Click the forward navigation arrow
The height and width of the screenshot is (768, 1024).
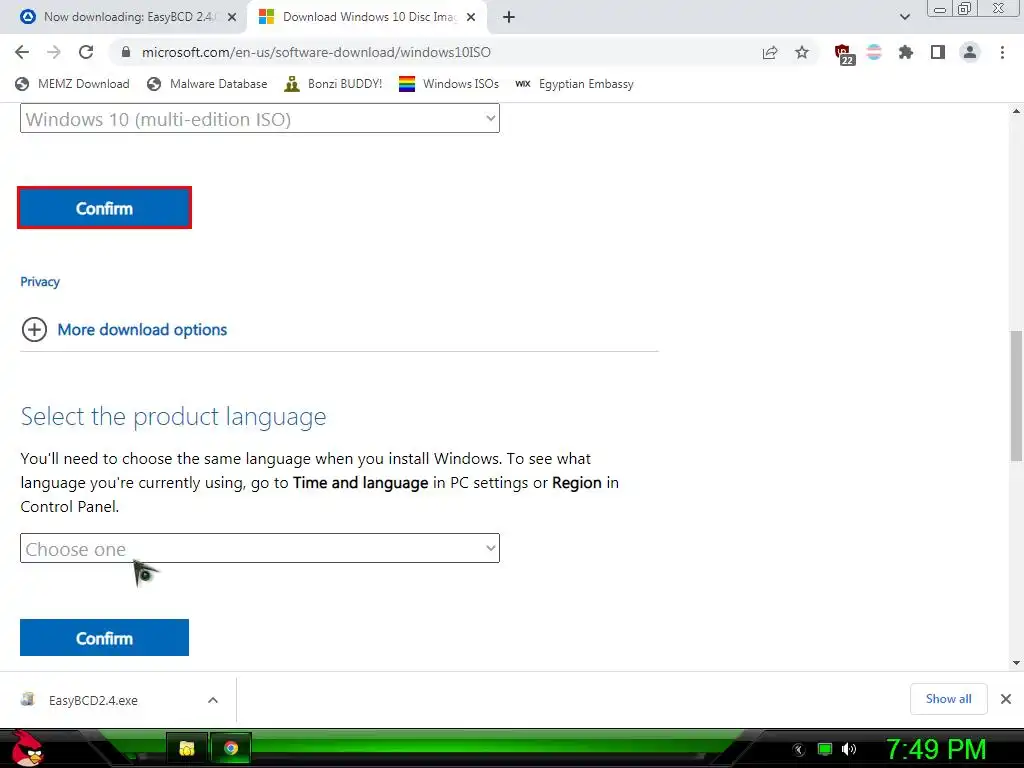pos(54,52)
